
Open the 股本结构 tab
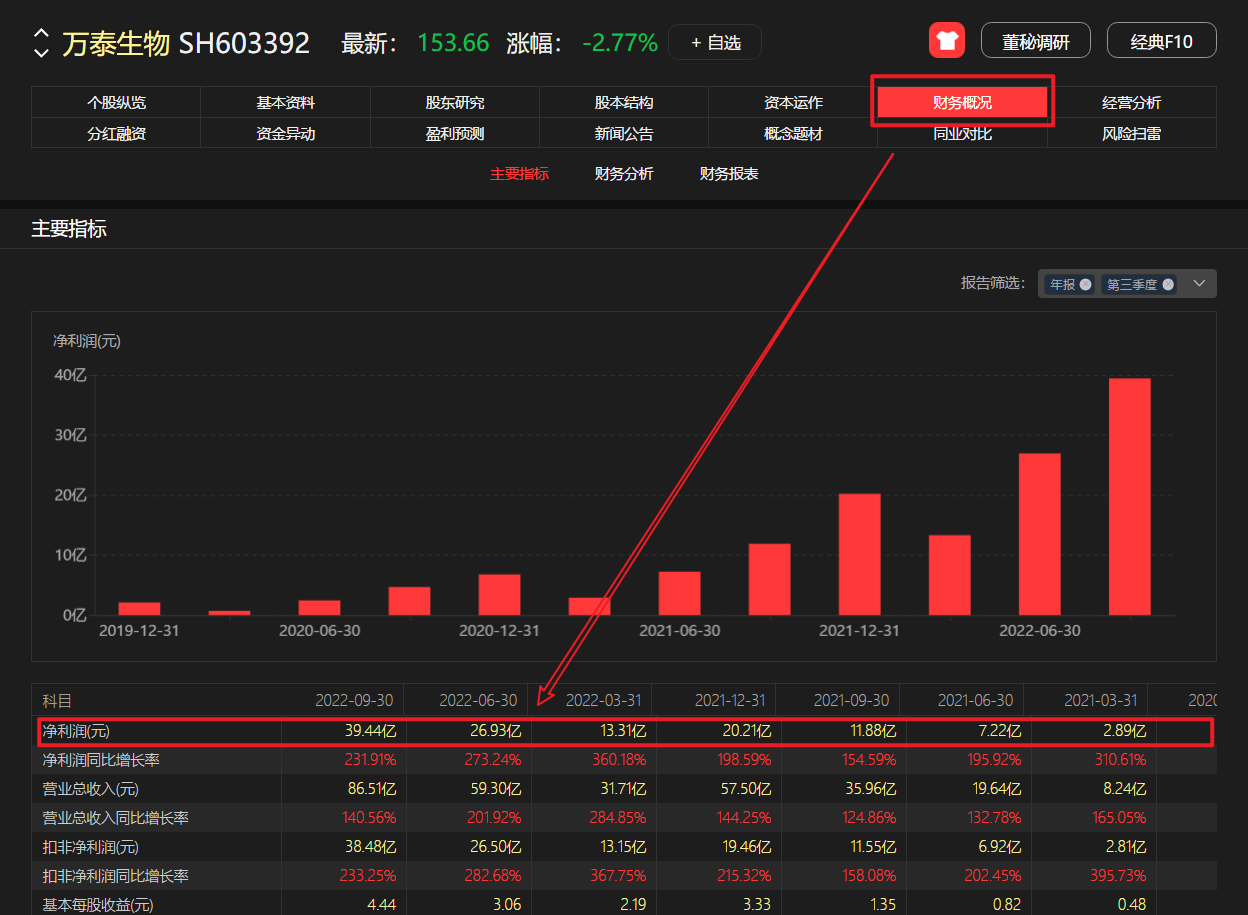click(x=624, y=102)
